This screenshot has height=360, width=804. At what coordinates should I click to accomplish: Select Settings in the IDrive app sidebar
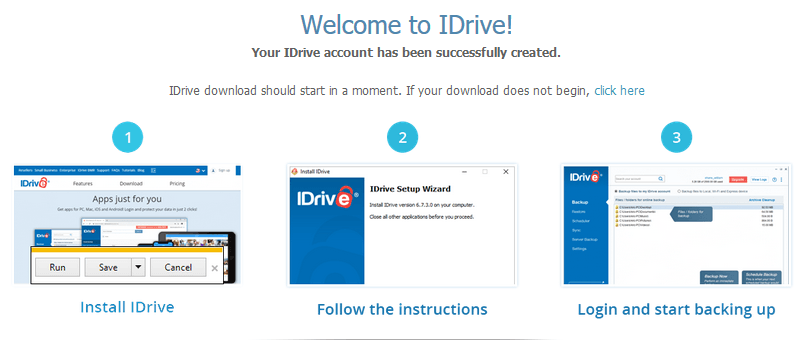pyautogui.click(x=579, y=249)
